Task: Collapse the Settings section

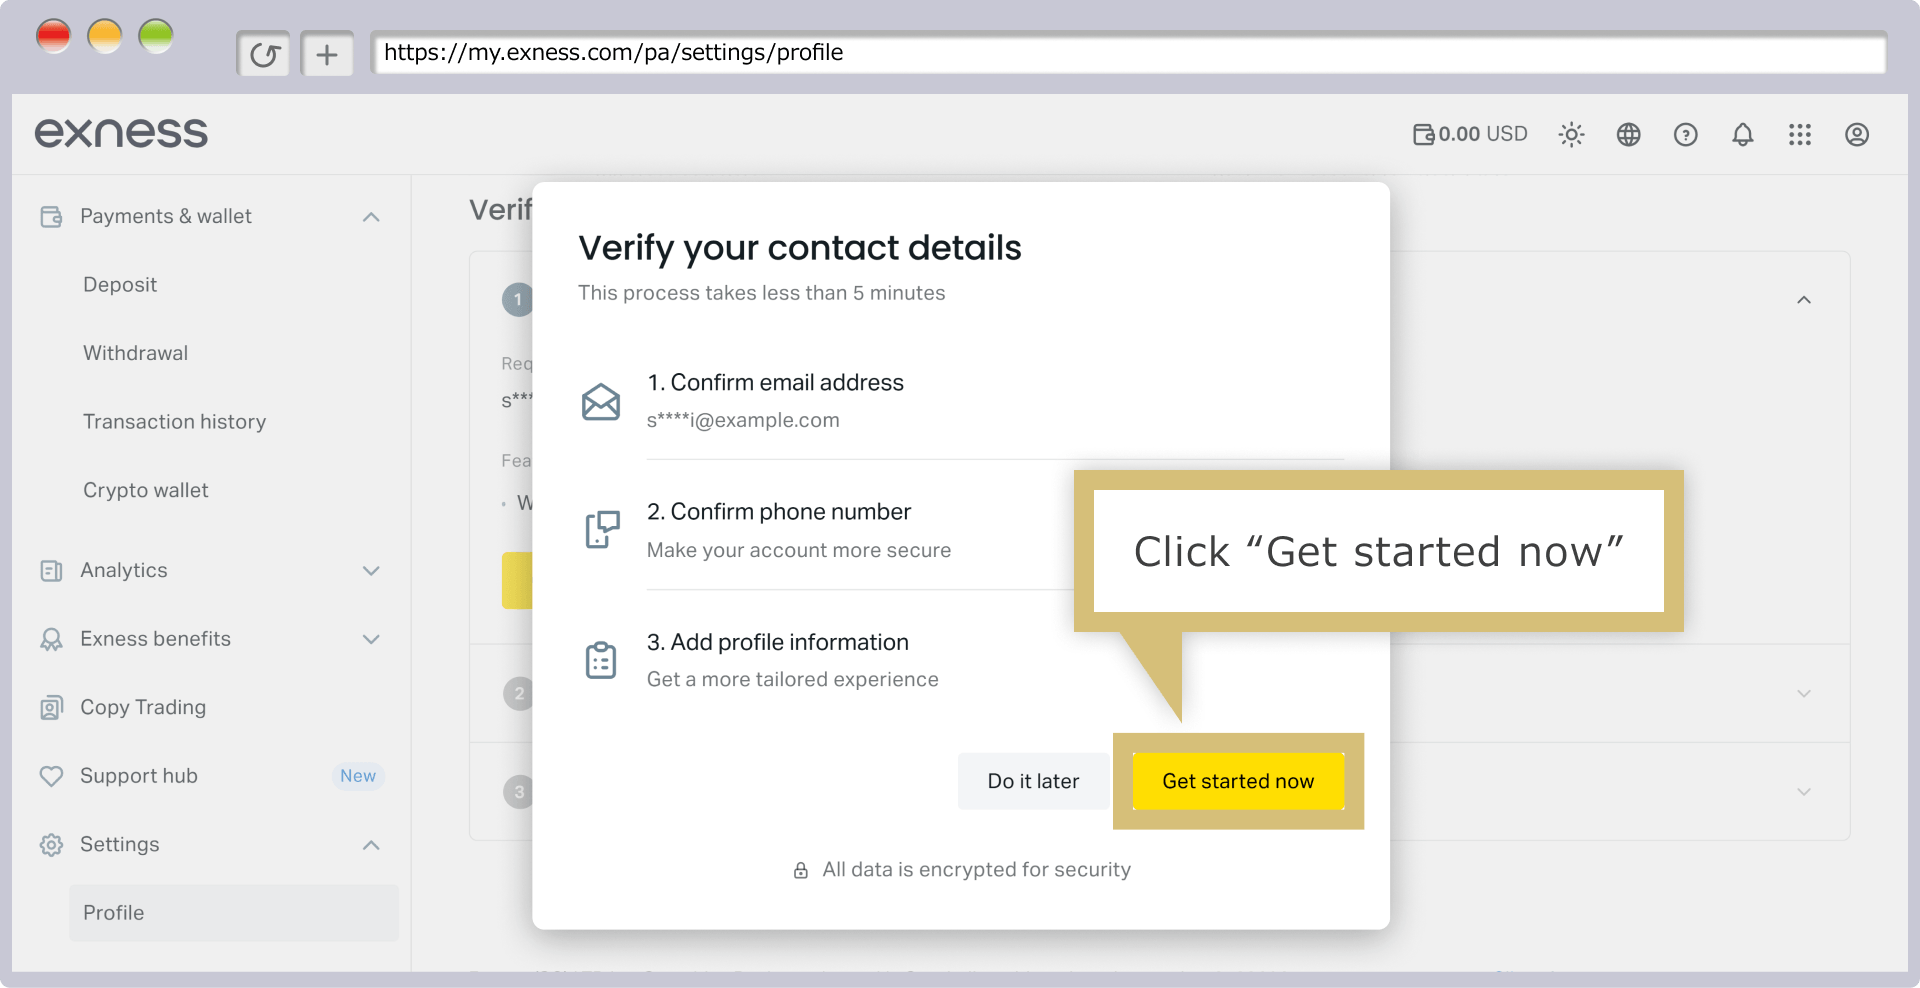Action: (371, 845)
